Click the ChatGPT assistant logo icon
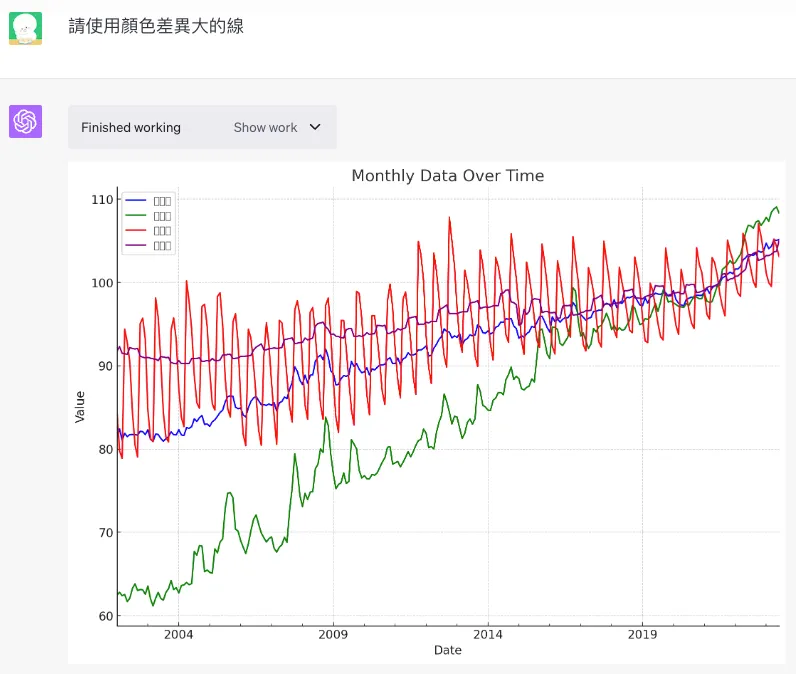The image size is (796, 674). point(25,121)
